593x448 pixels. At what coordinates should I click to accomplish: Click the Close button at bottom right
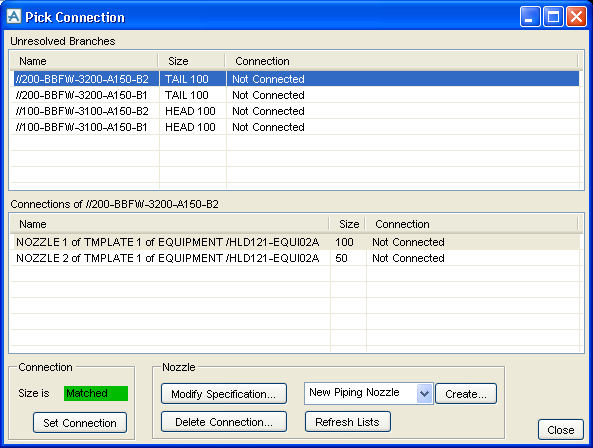[560, 430]
